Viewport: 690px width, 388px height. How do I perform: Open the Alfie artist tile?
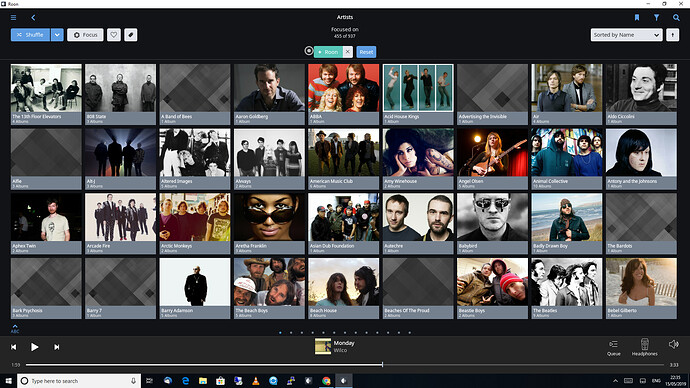pos(46,159)
